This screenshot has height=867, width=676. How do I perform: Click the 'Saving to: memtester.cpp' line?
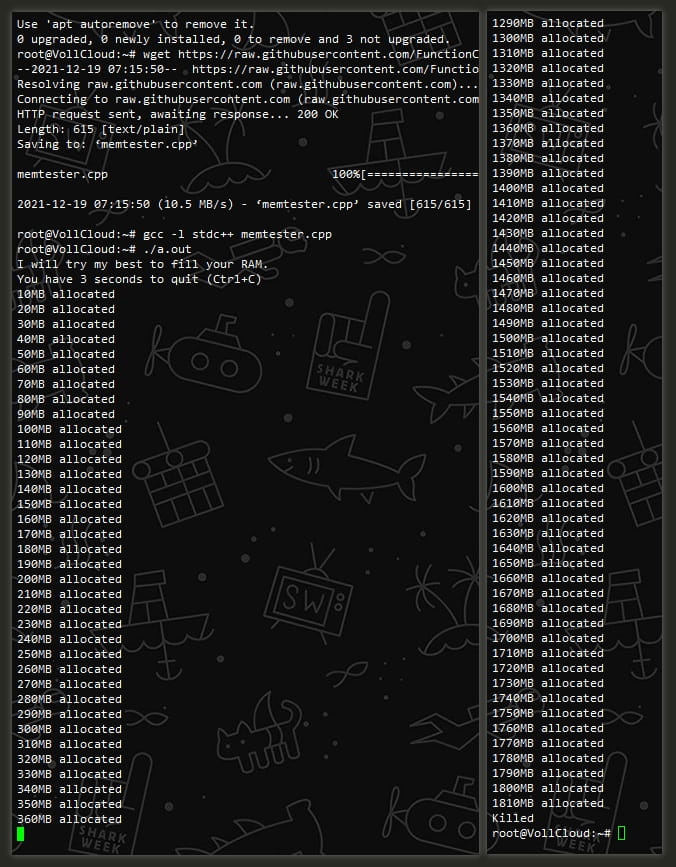(107, 144)
